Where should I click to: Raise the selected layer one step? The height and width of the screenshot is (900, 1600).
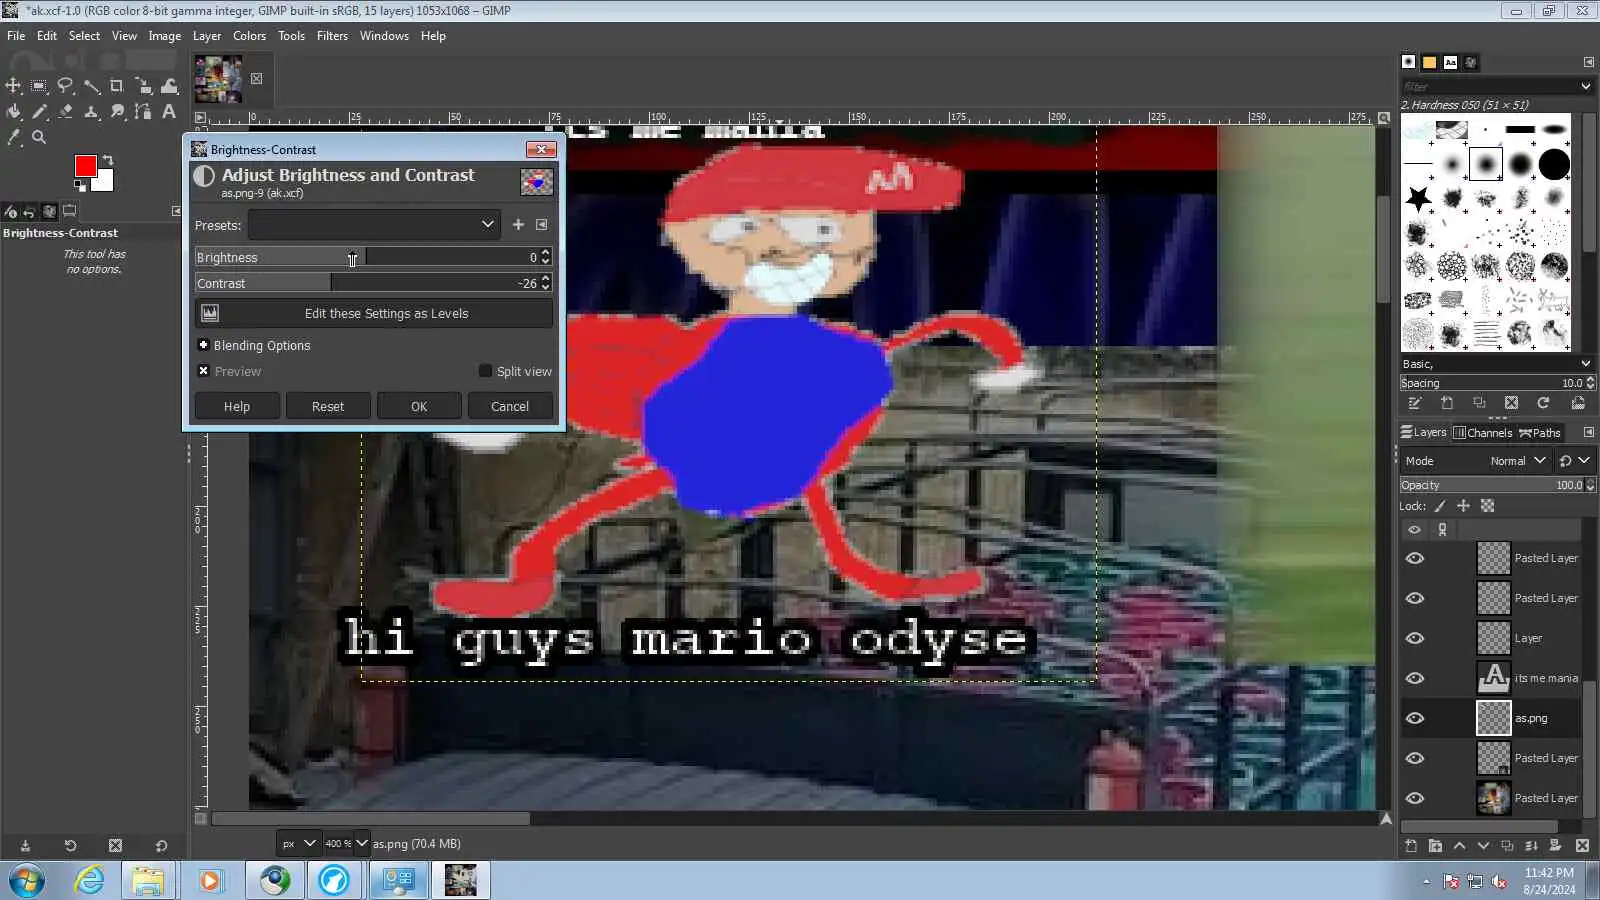click(x=1459, y=846)
